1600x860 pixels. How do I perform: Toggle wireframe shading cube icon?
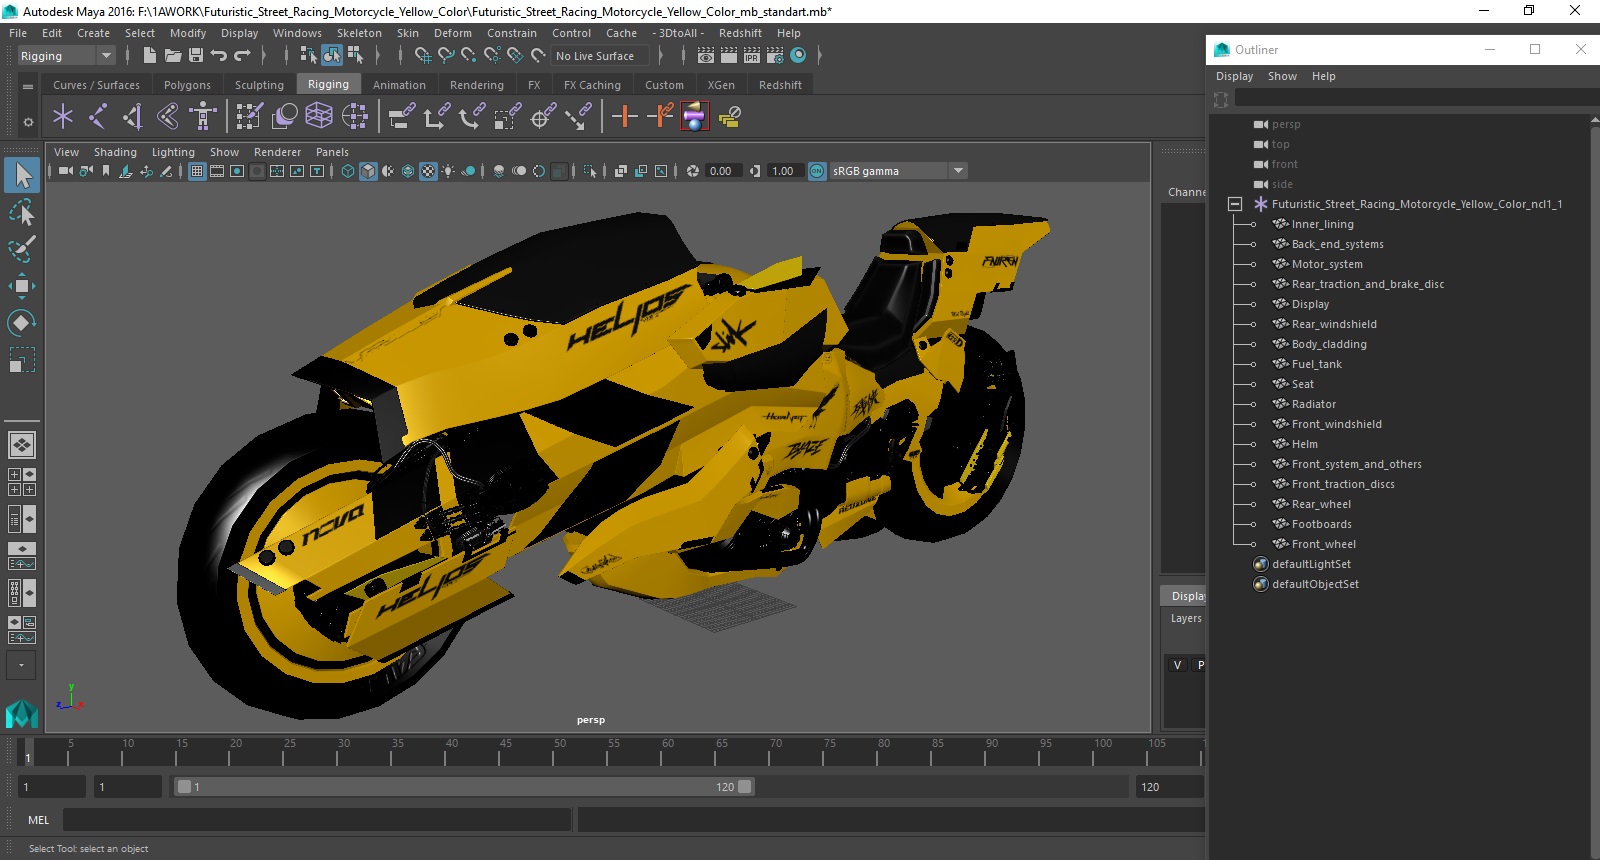point(348,171)
